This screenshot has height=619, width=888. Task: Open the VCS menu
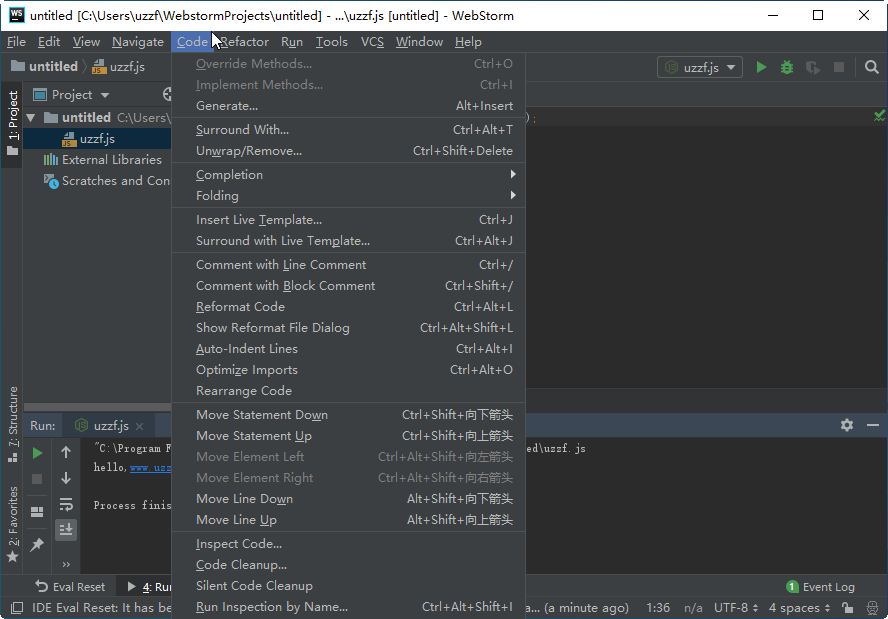[372, 42]
